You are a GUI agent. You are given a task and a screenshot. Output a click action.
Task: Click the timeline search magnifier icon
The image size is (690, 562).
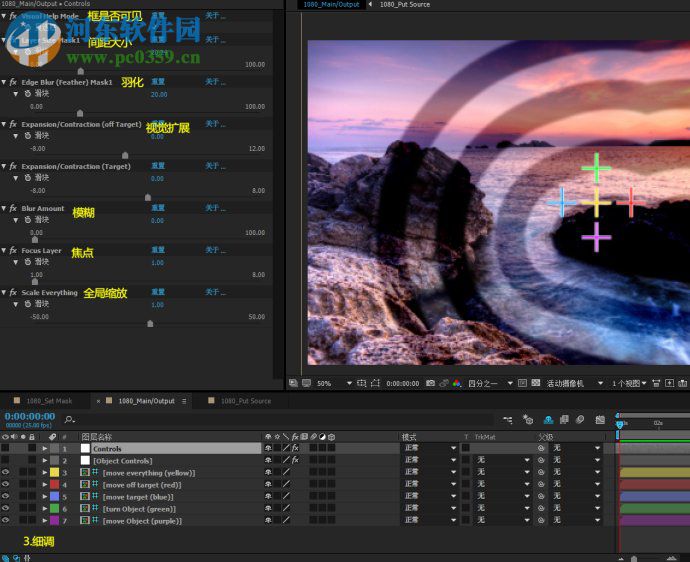69,420
